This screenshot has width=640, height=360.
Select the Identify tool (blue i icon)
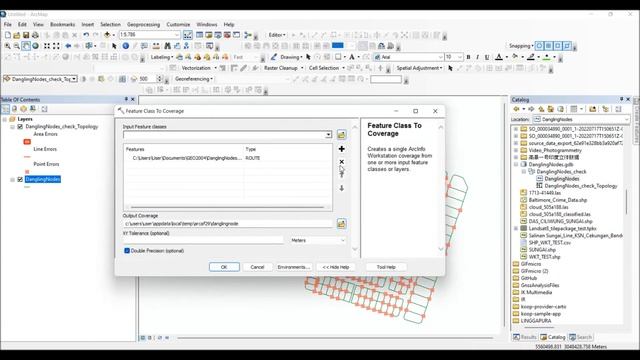(x=126, y=46)
